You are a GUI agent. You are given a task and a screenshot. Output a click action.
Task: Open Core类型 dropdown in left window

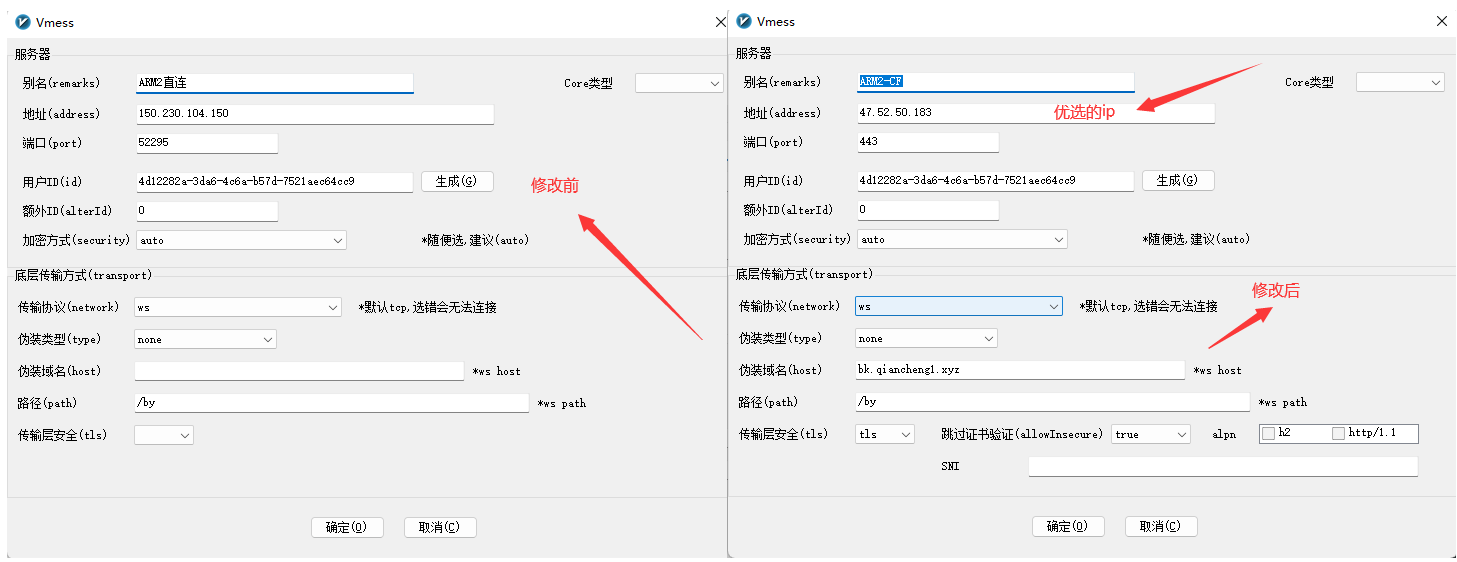(679, 83)
